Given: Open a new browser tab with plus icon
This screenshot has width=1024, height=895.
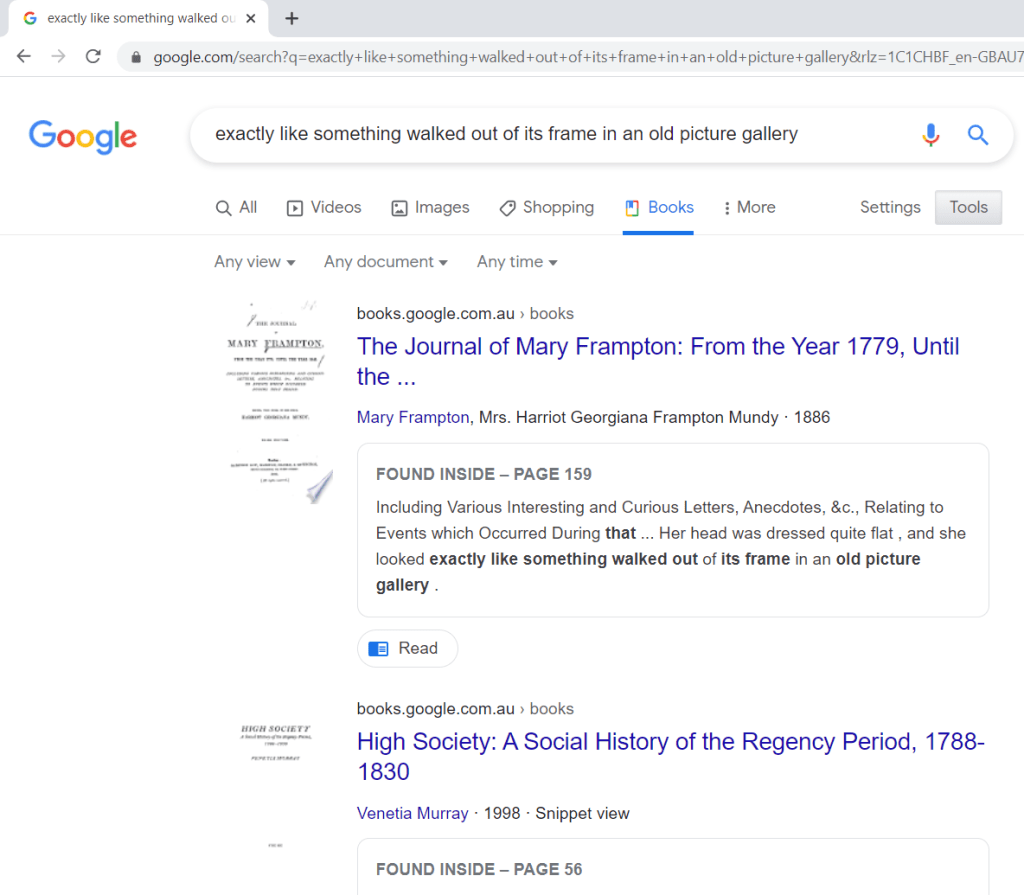Looking at the screenshot, I should point(292,18).
